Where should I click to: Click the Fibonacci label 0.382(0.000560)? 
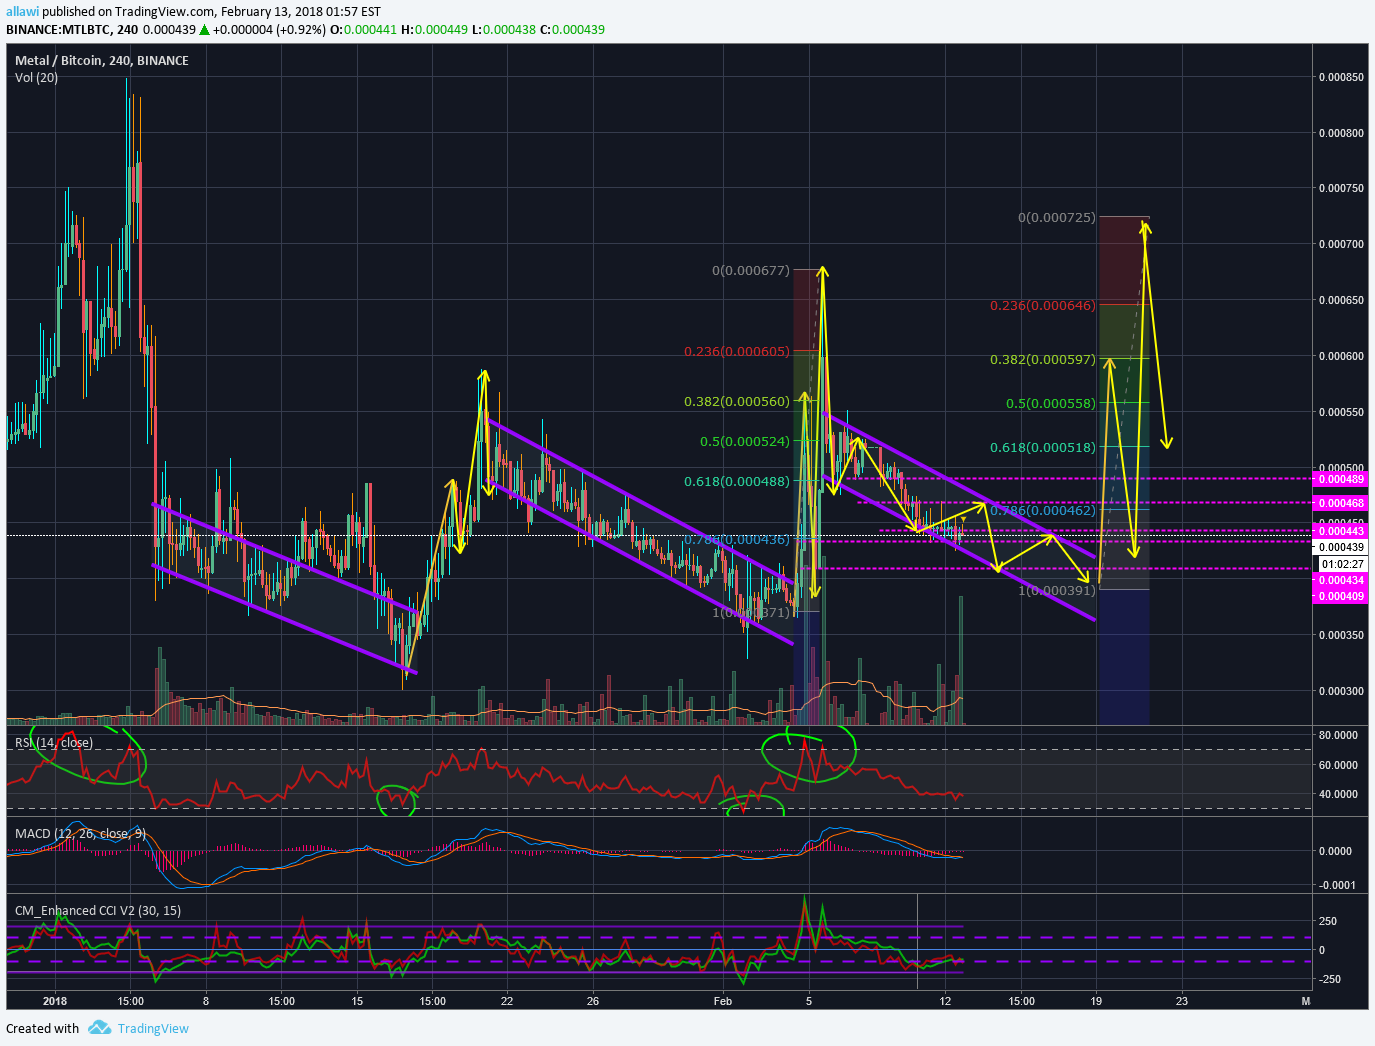click(x=737, y=401)
